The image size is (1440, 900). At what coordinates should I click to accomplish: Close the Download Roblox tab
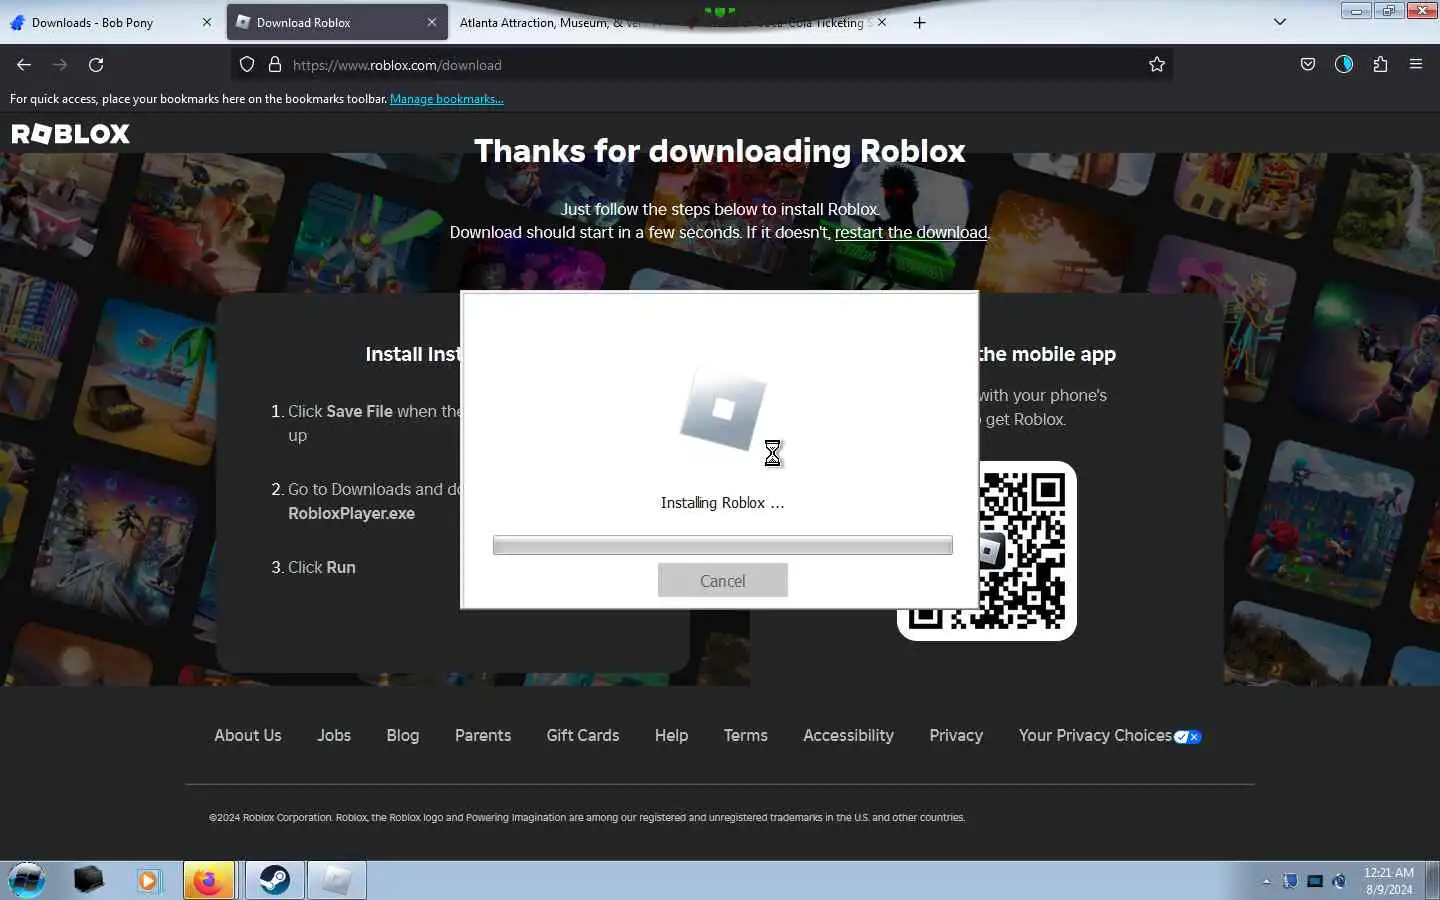point(432,22)
